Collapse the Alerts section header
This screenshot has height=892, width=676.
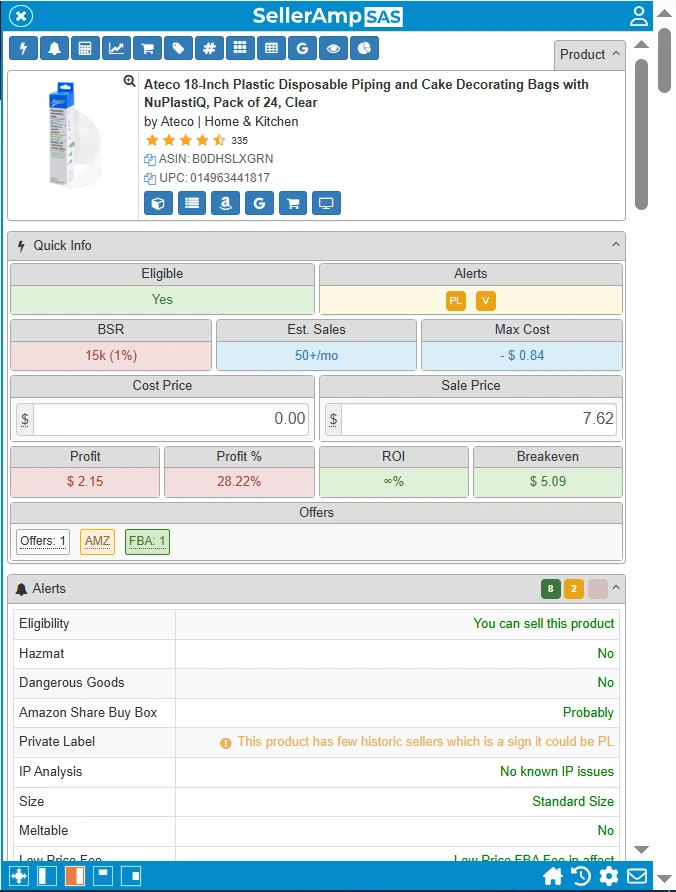coord(316,589)
